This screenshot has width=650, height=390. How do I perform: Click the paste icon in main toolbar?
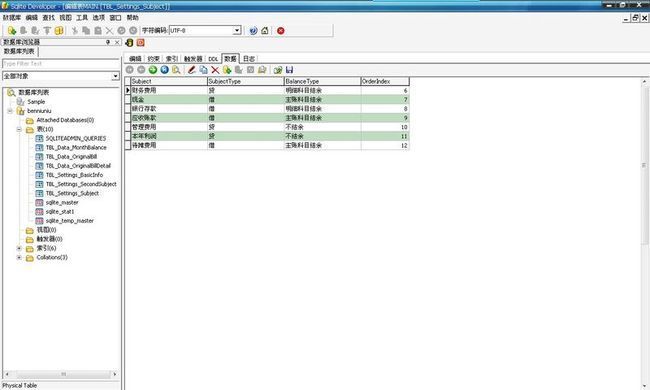point(98,31)
